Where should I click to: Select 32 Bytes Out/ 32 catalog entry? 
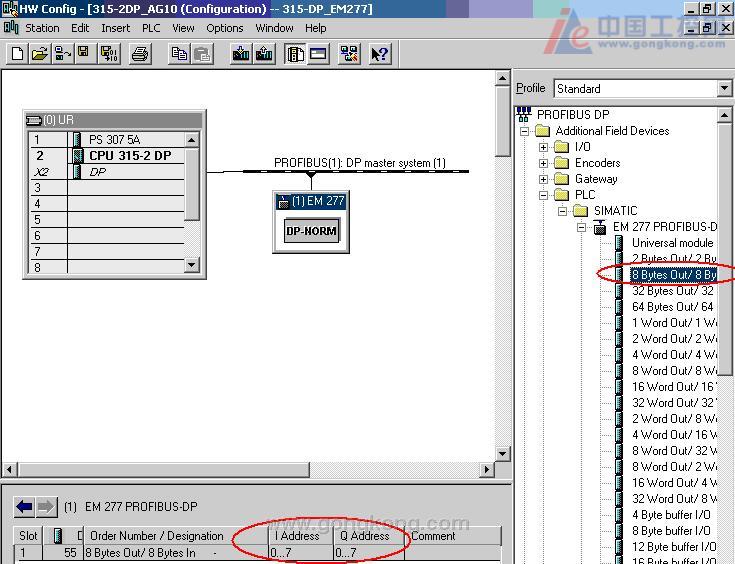[x=673, y=291]
